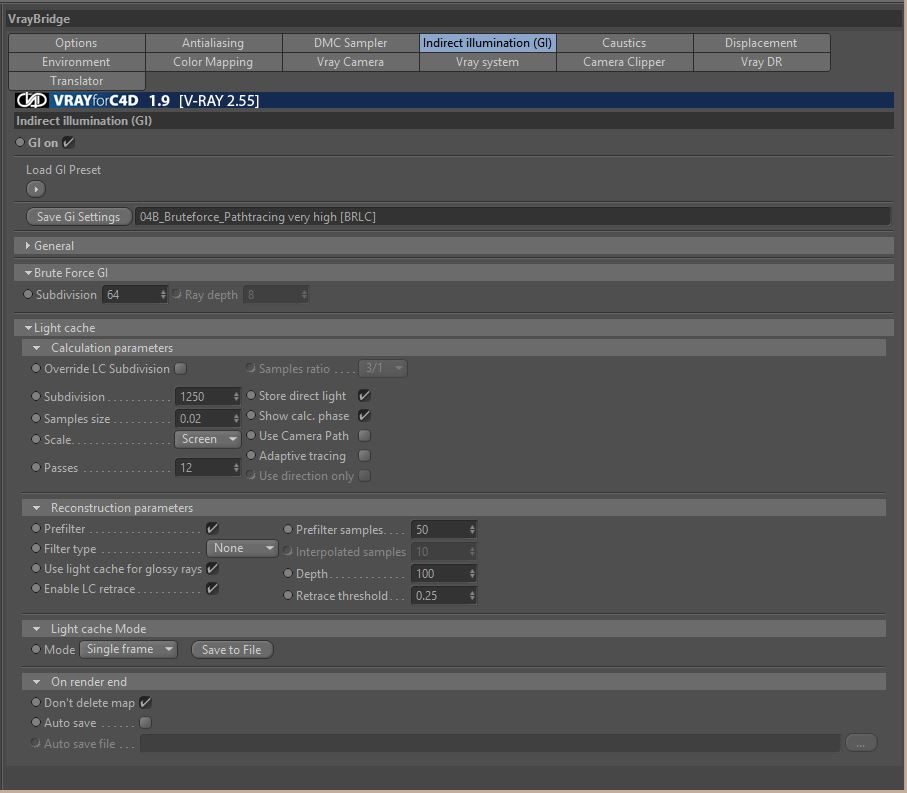This screenshot has height=793, width=907.
Task: Uncheck Store direct light
Action: [364, 396]
